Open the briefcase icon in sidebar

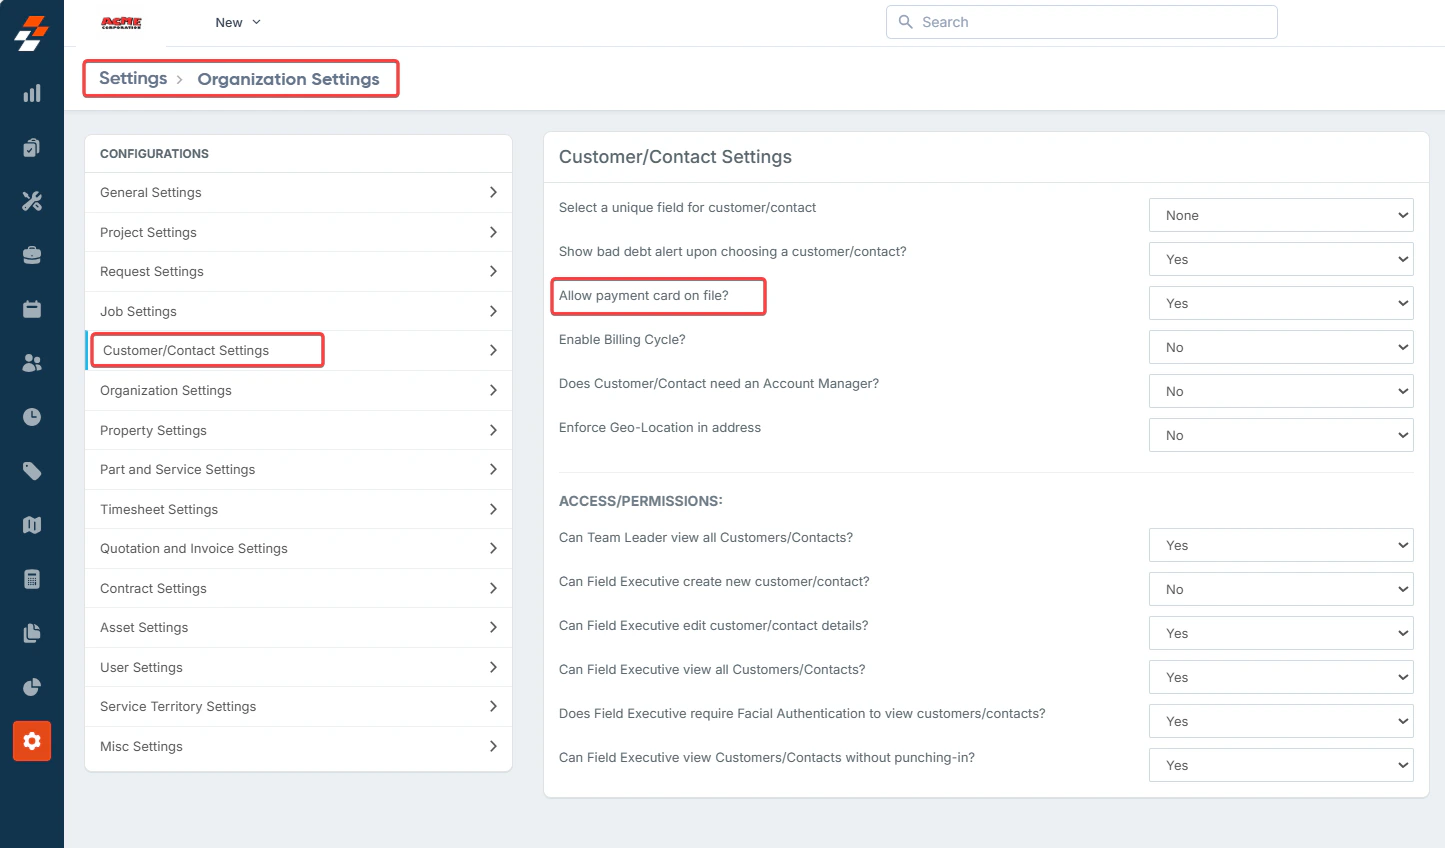point(32,255)
